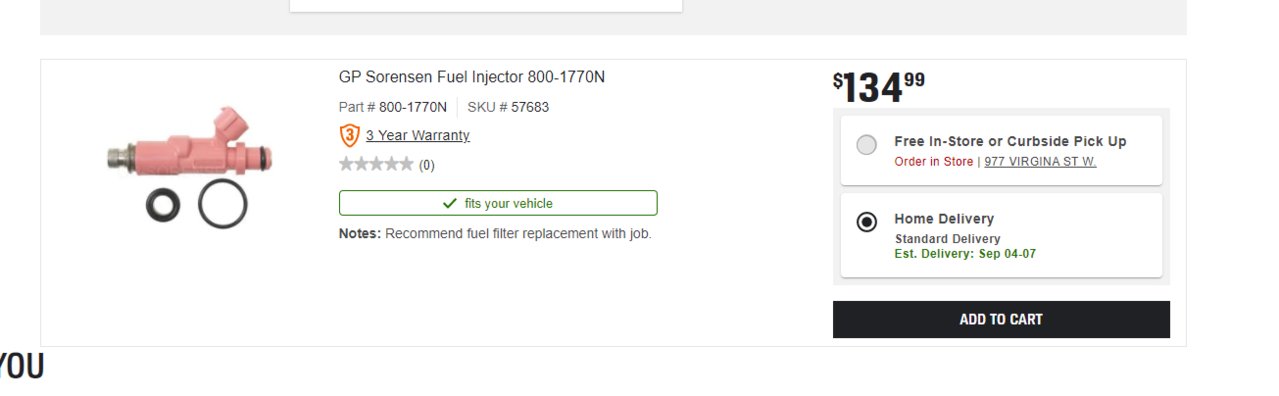Click the $134.99 price
The height and width of the screenshot is (396, 1279).
879,88
